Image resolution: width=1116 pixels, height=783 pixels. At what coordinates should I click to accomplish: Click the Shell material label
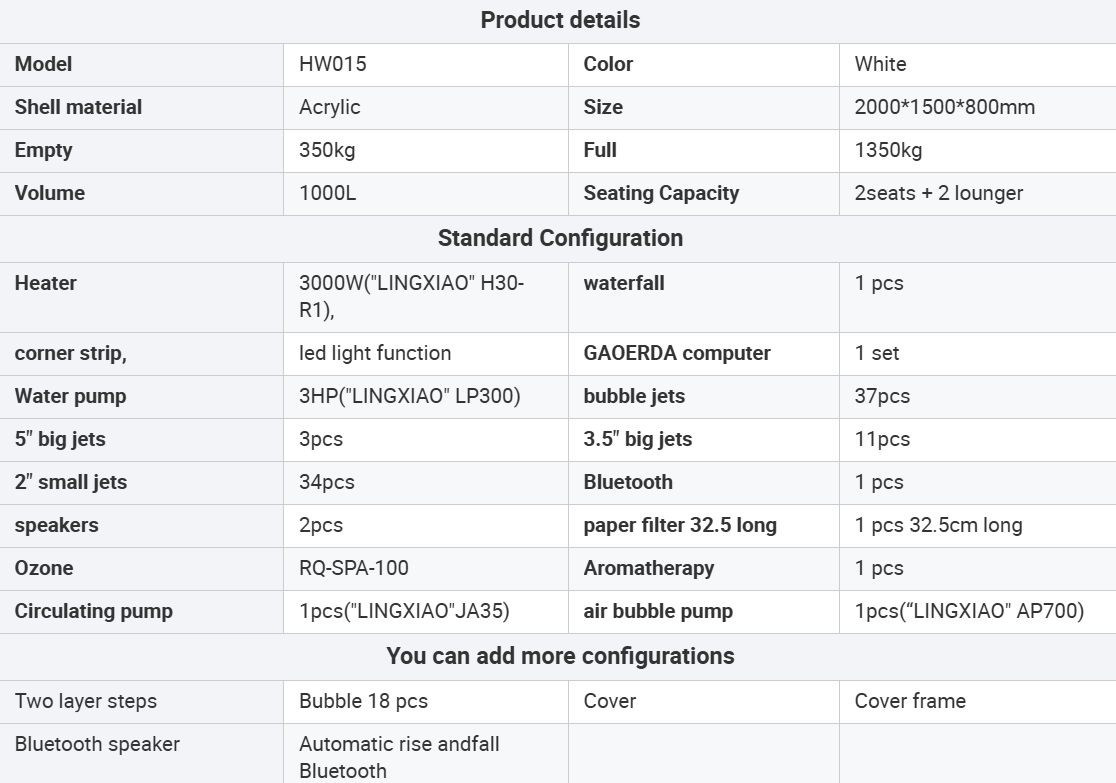(x=78, y=107)
